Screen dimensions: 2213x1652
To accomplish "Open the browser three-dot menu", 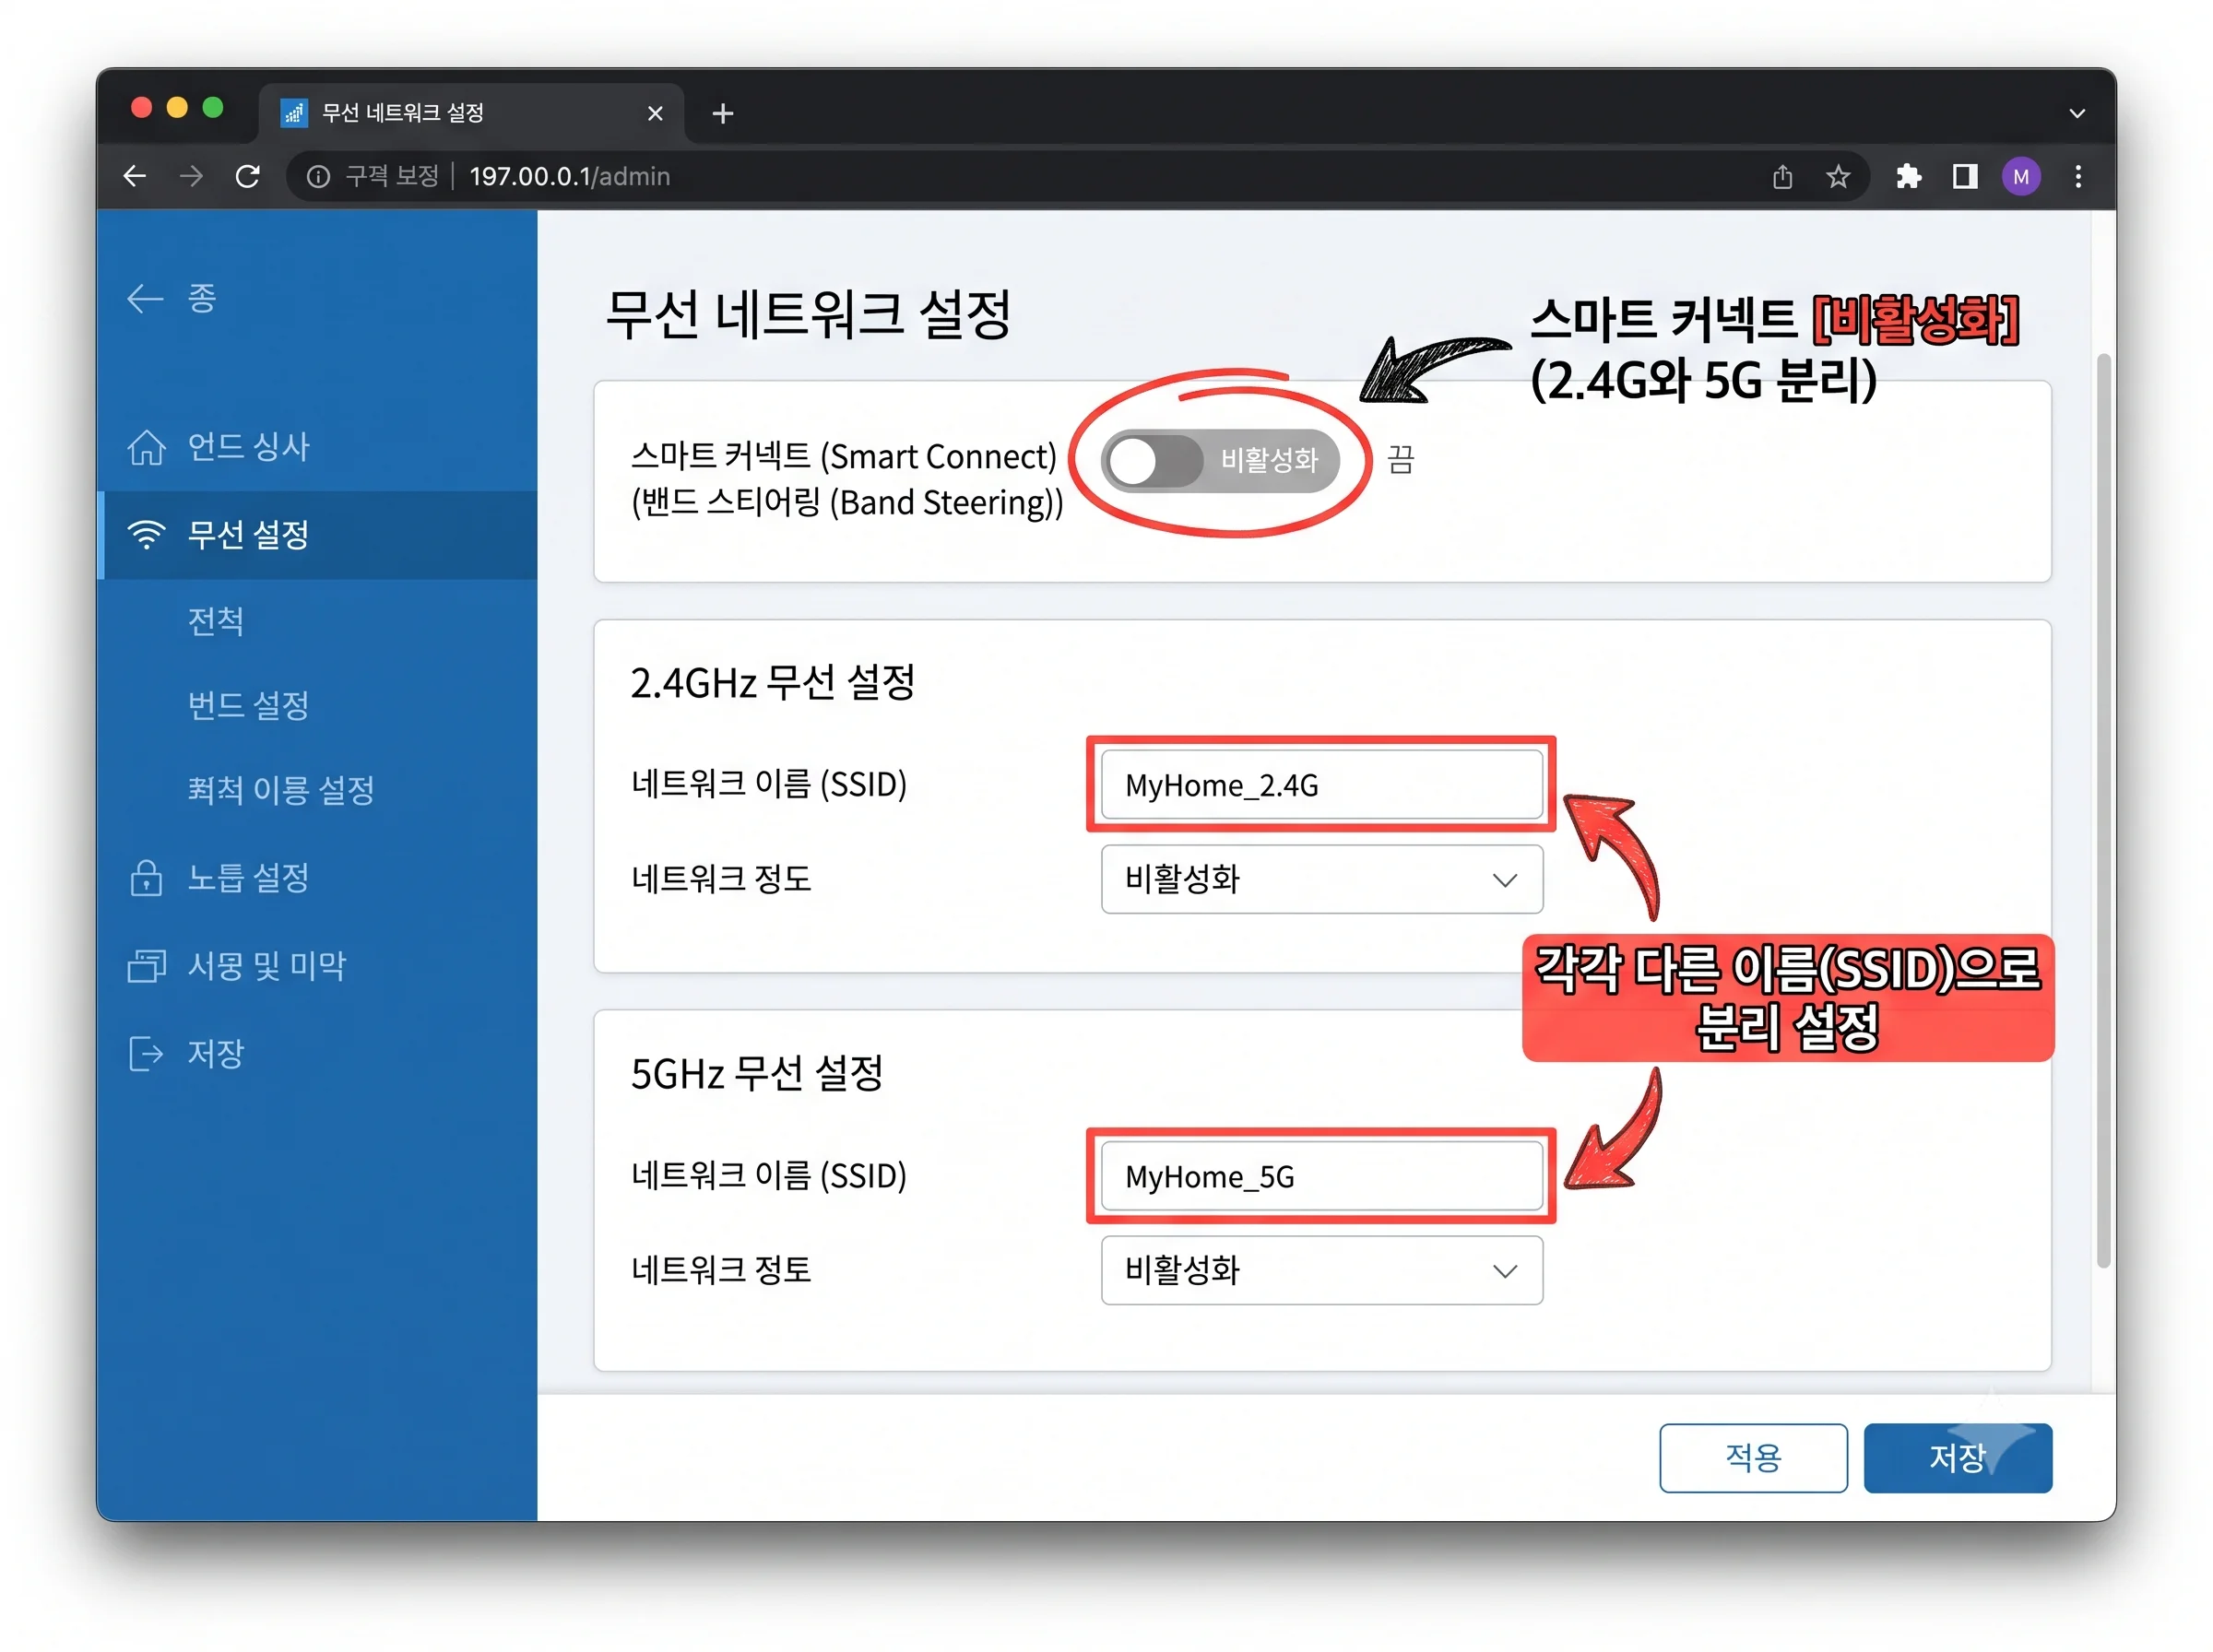I will [x=2077, y=177].
